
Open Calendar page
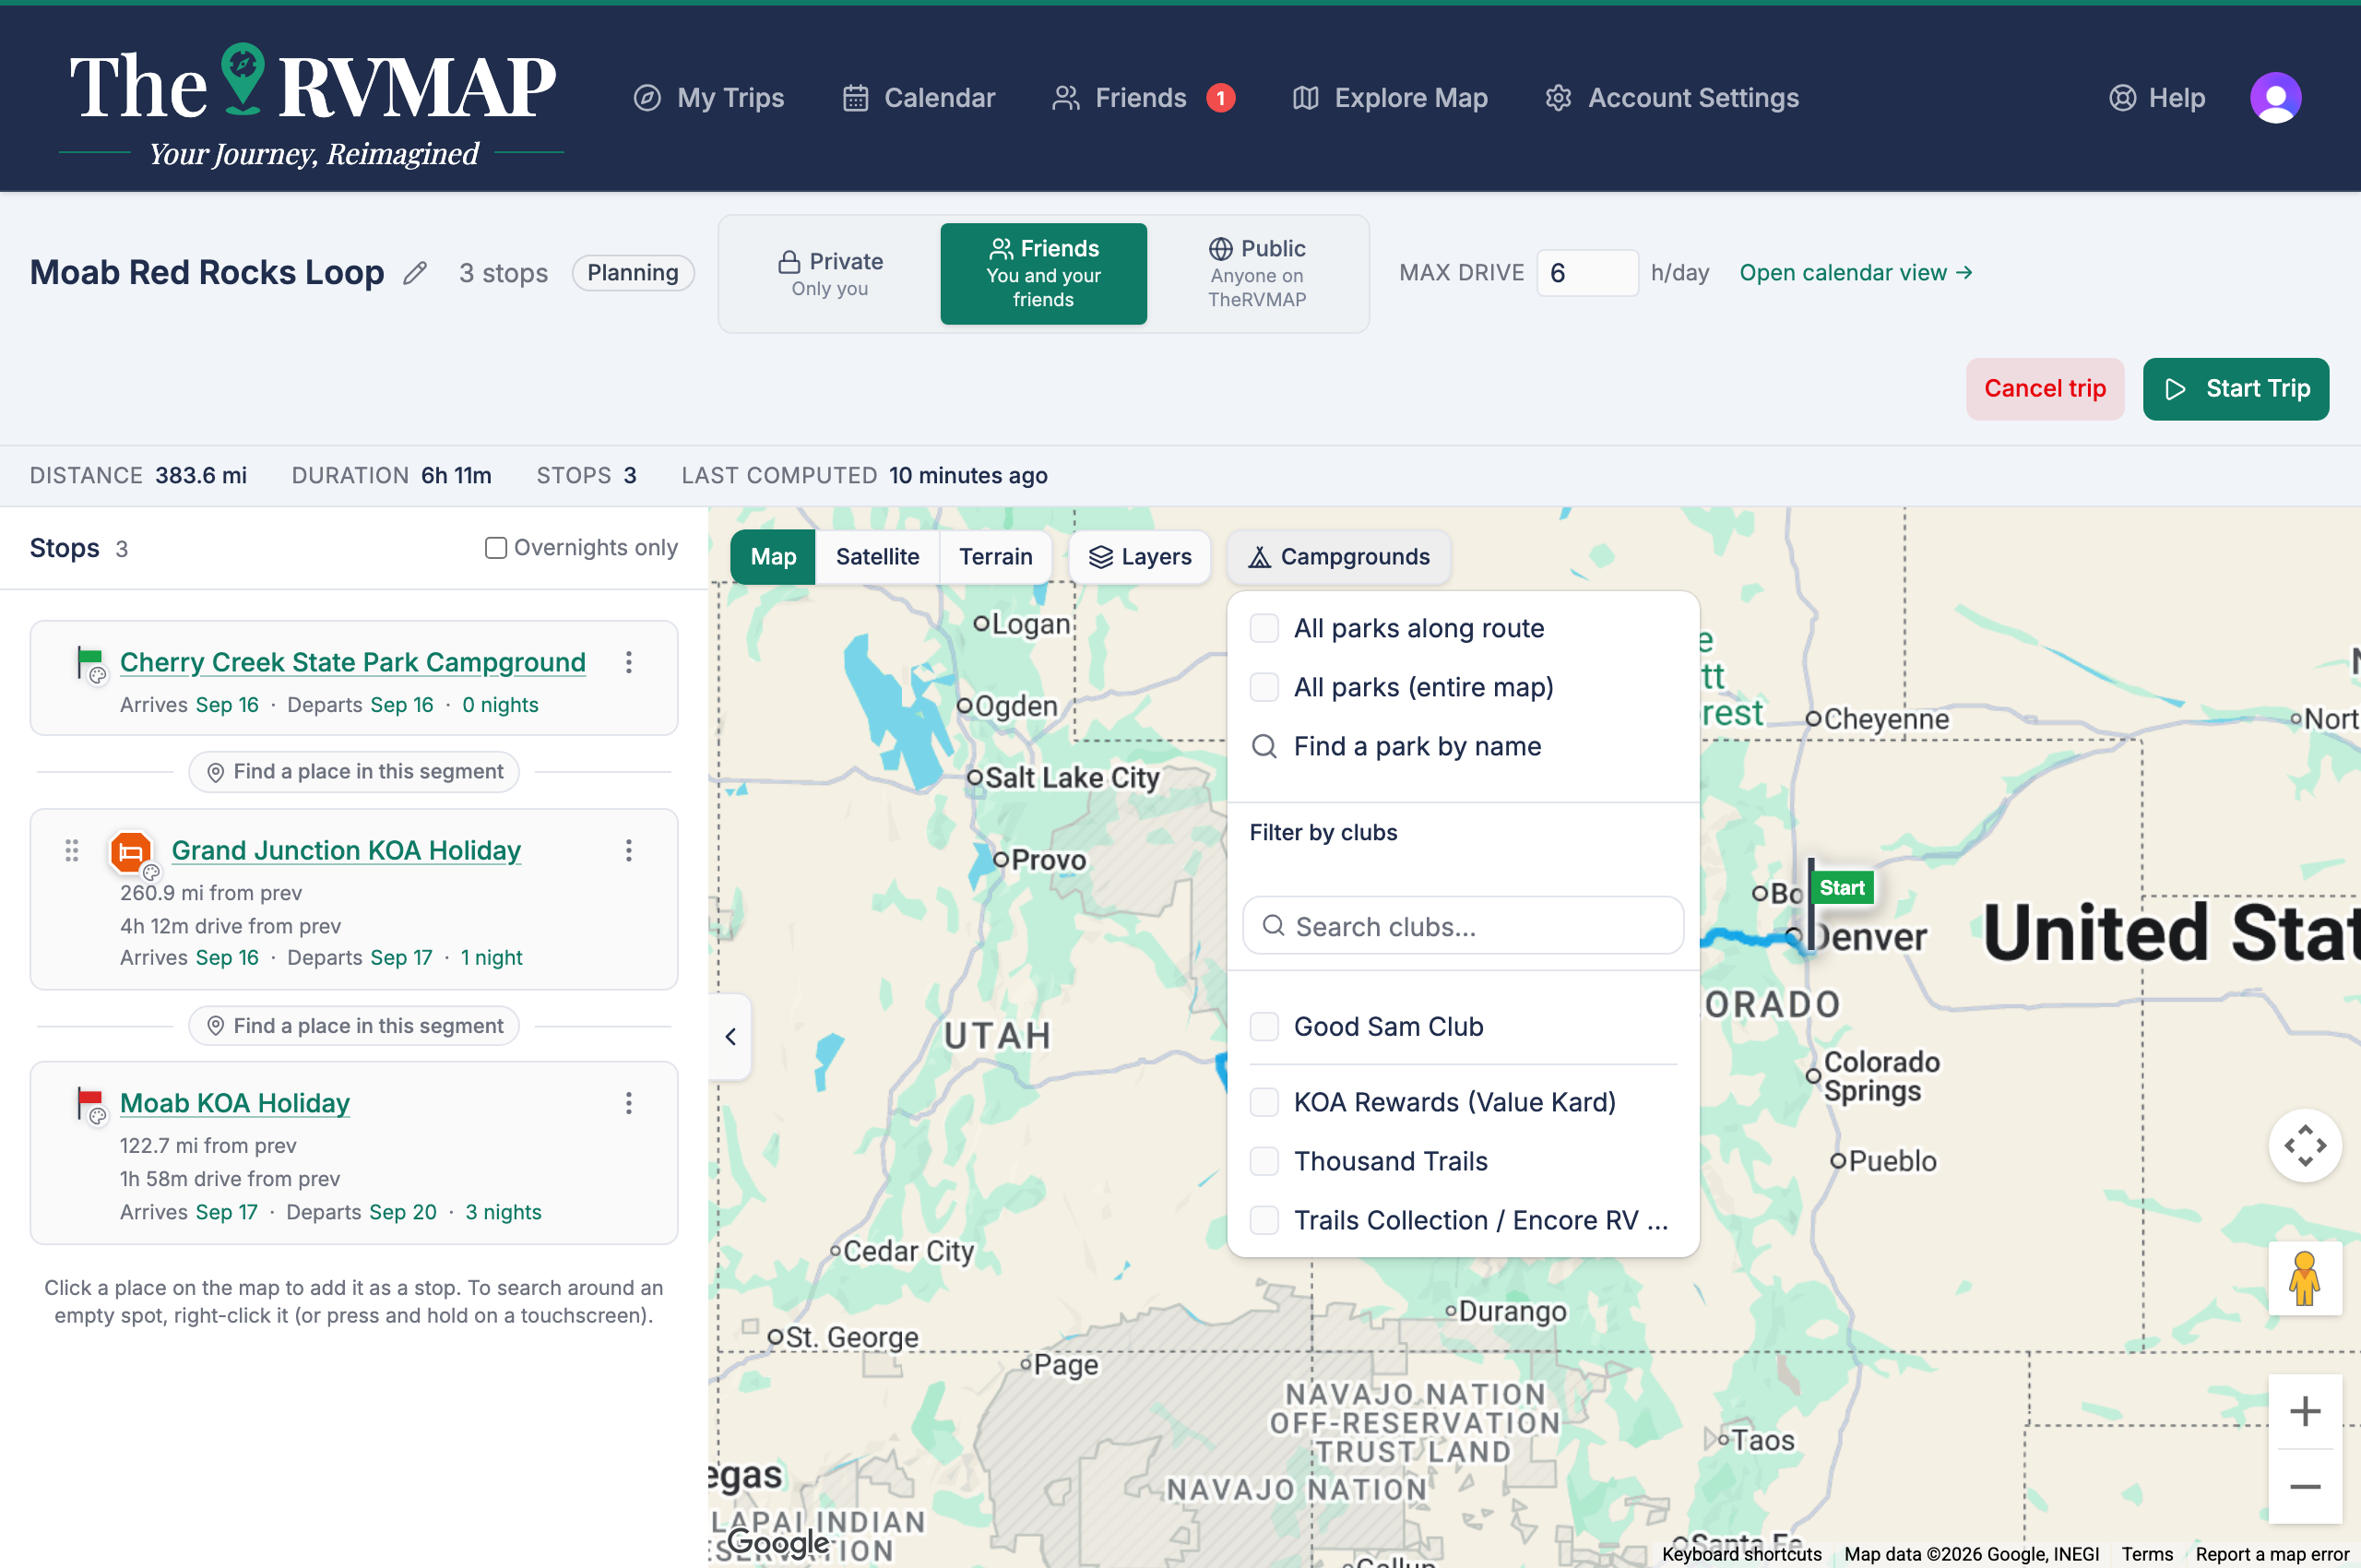pyautogui.click(x=919, y=98)
